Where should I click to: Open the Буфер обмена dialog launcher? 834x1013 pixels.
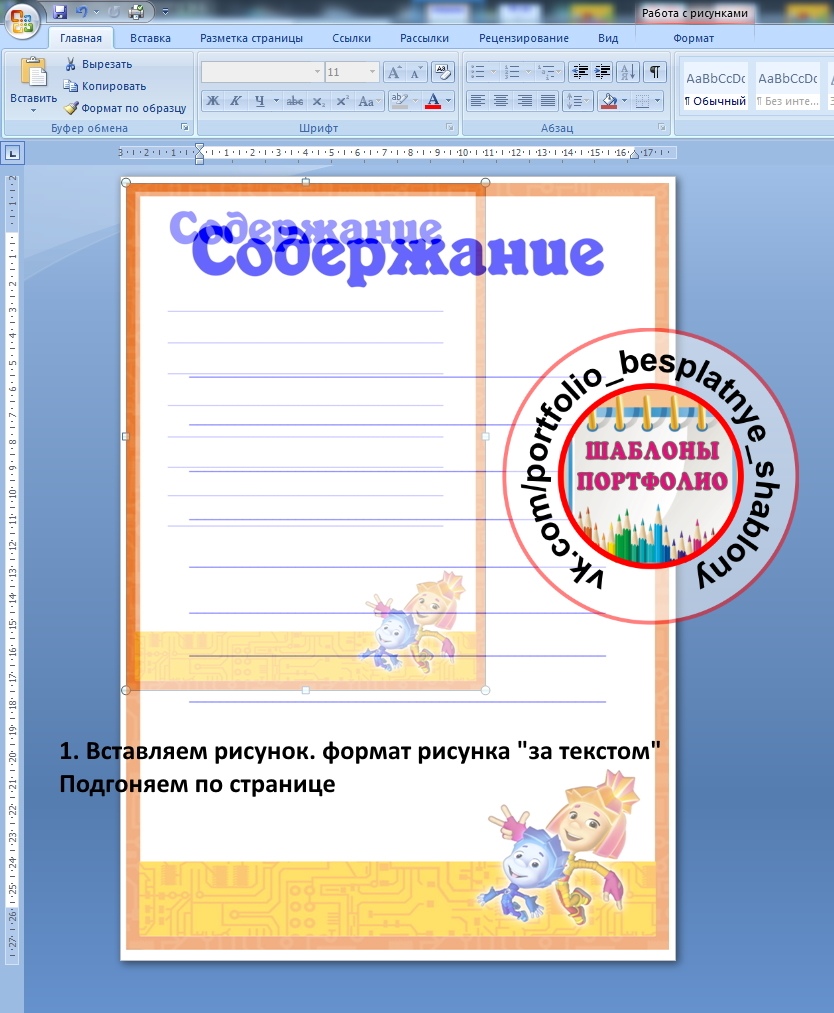tap(185, 128)
